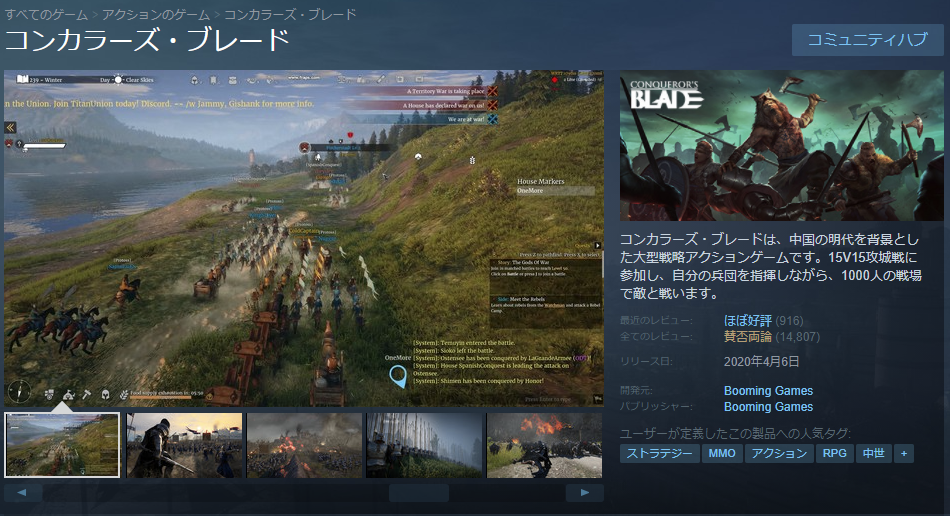Open コンカラーズ・ブレード breadcrumb link
This screenshot has height=516, width=950.
(290, 14)
